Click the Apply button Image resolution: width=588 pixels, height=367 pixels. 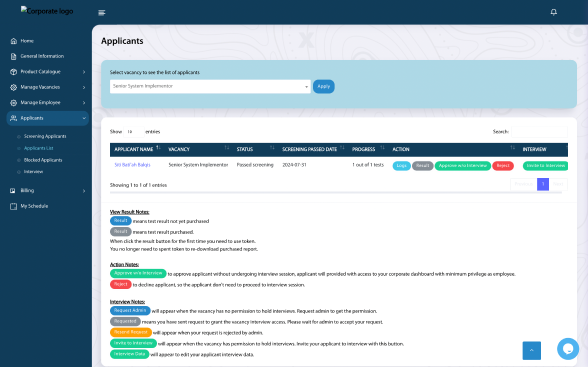coord(324,87)
